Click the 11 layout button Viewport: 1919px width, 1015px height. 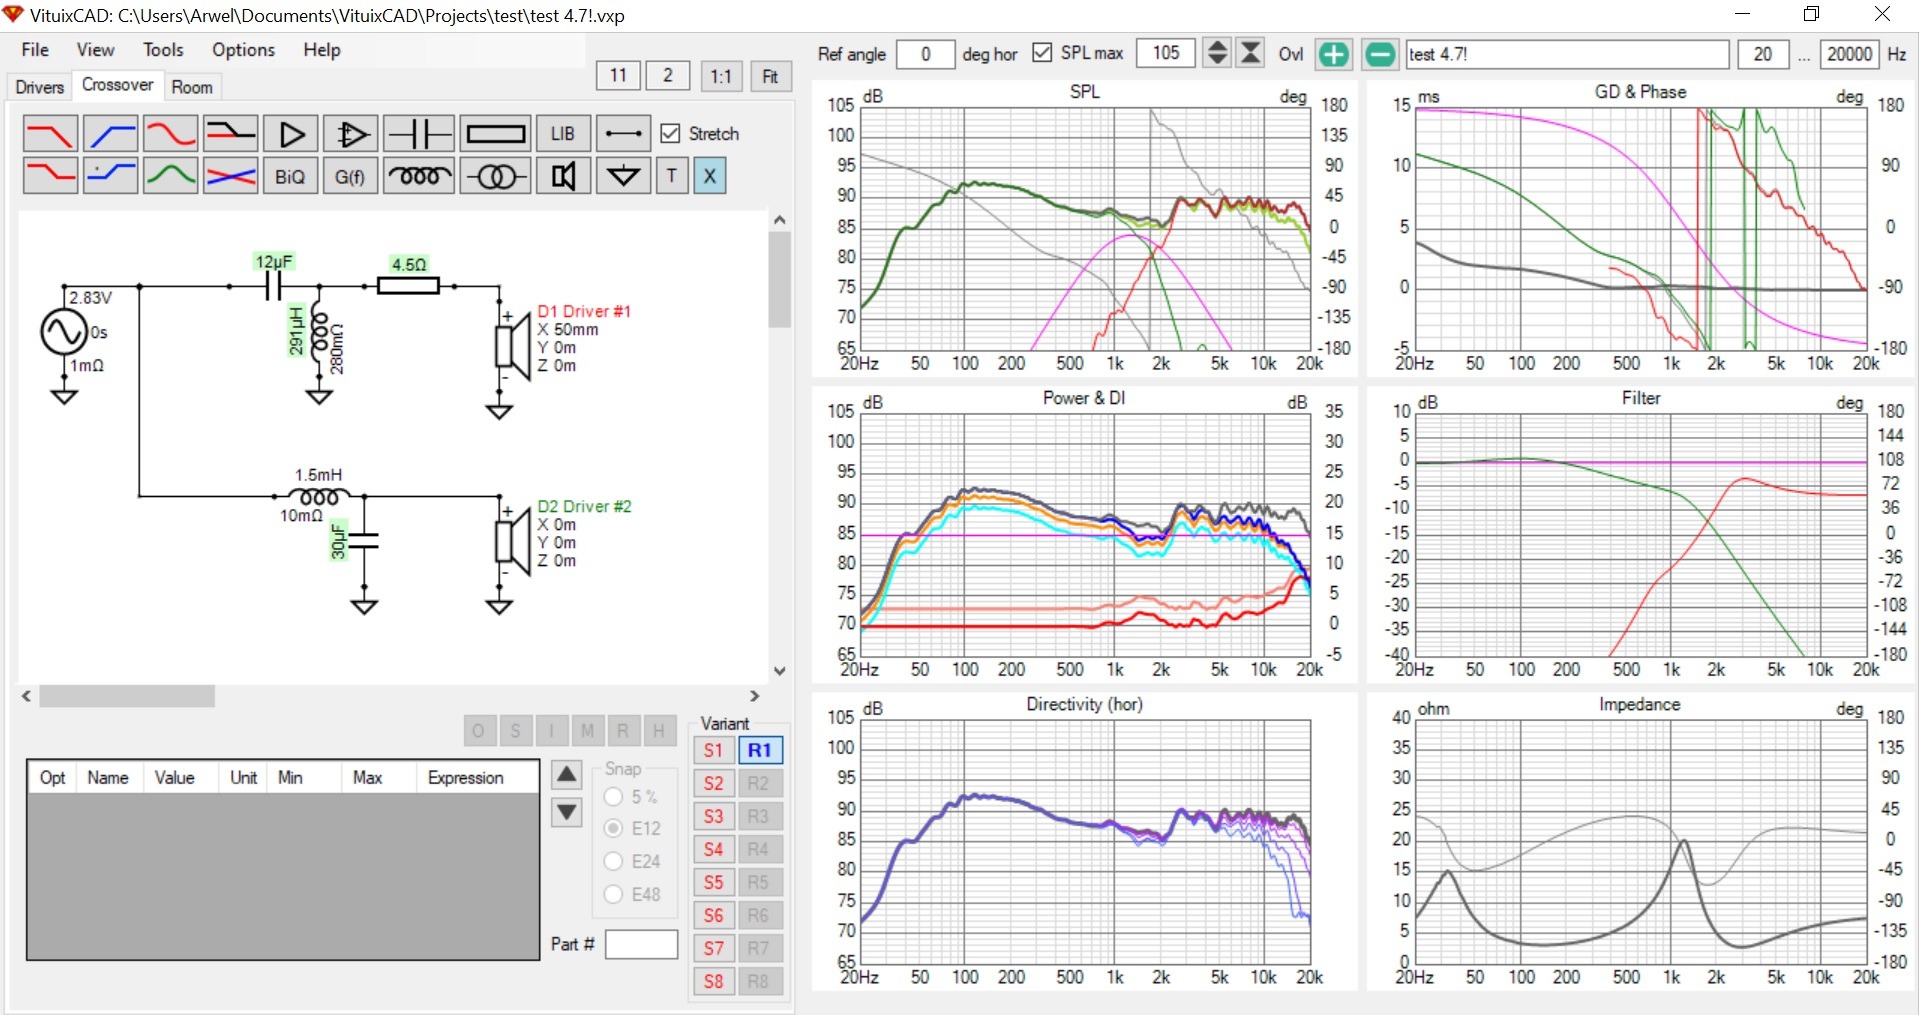click(618, 76)
